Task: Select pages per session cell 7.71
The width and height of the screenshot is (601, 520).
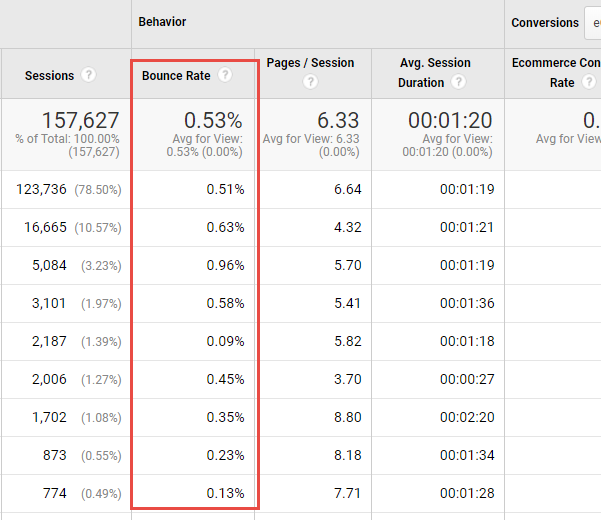Action: 347,493
